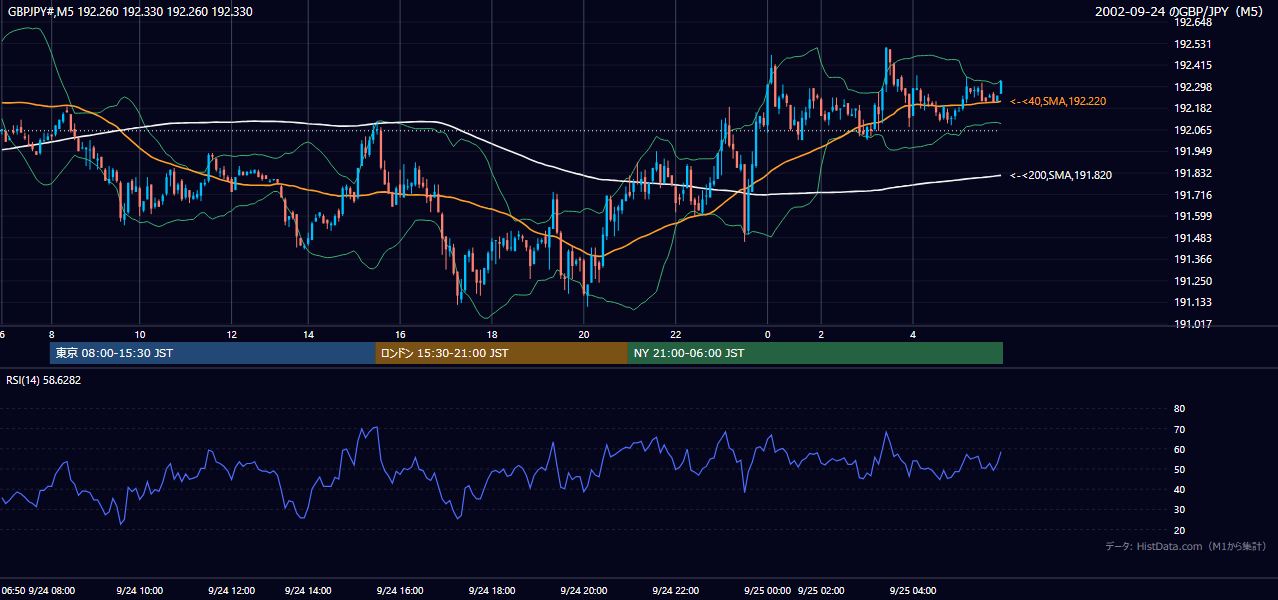Click the 9/24 22:00 bottom time label
Image resolution: width=1278 pixels, height=600 pixels.
click(x=676, y=590)
